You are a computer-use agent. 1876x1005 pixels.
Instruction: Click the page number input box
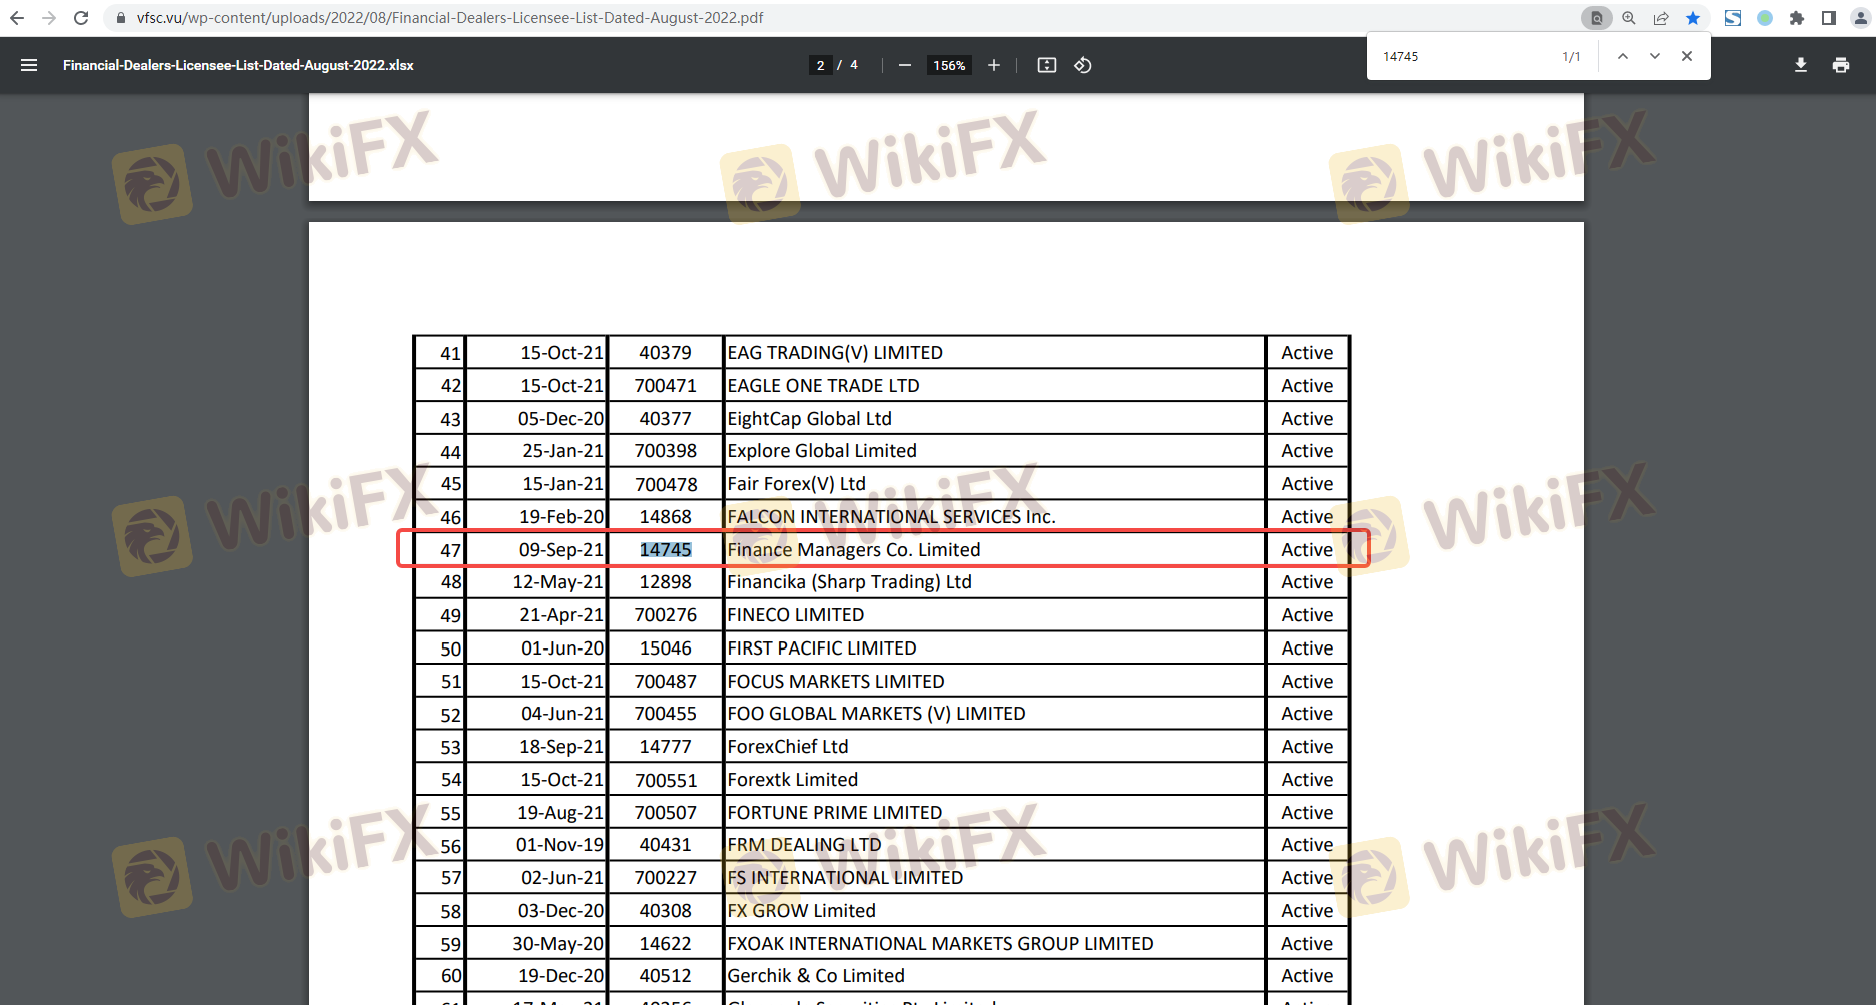click(x=820, y=65)
